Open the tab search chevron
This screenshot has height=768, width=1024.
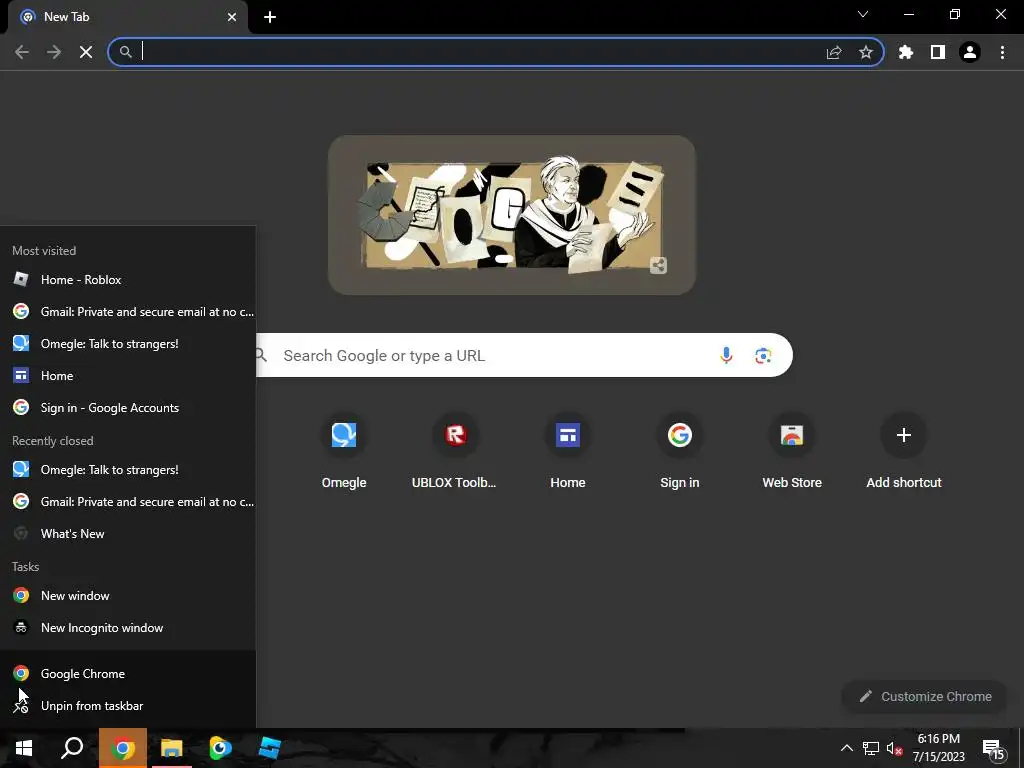863,14
